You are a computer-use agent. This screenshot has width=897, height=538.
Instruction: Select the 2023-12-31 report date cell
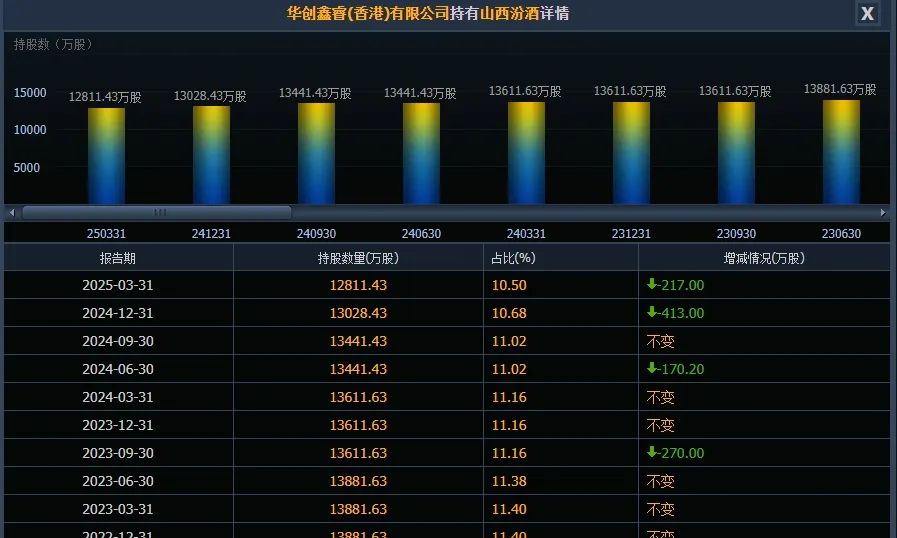click(x=118, y=425)
